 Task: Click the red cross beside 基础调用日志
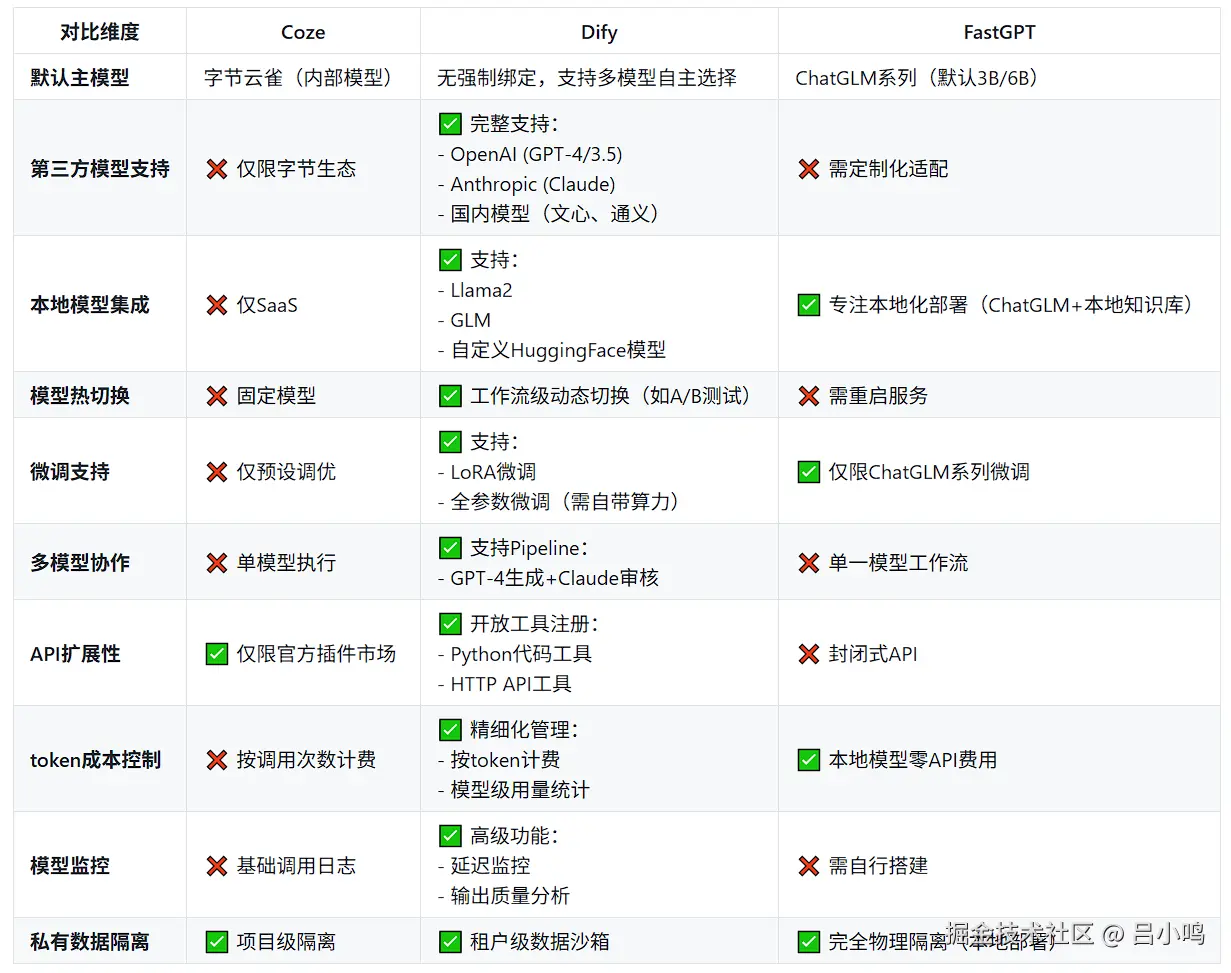click(x=216, y=866)
